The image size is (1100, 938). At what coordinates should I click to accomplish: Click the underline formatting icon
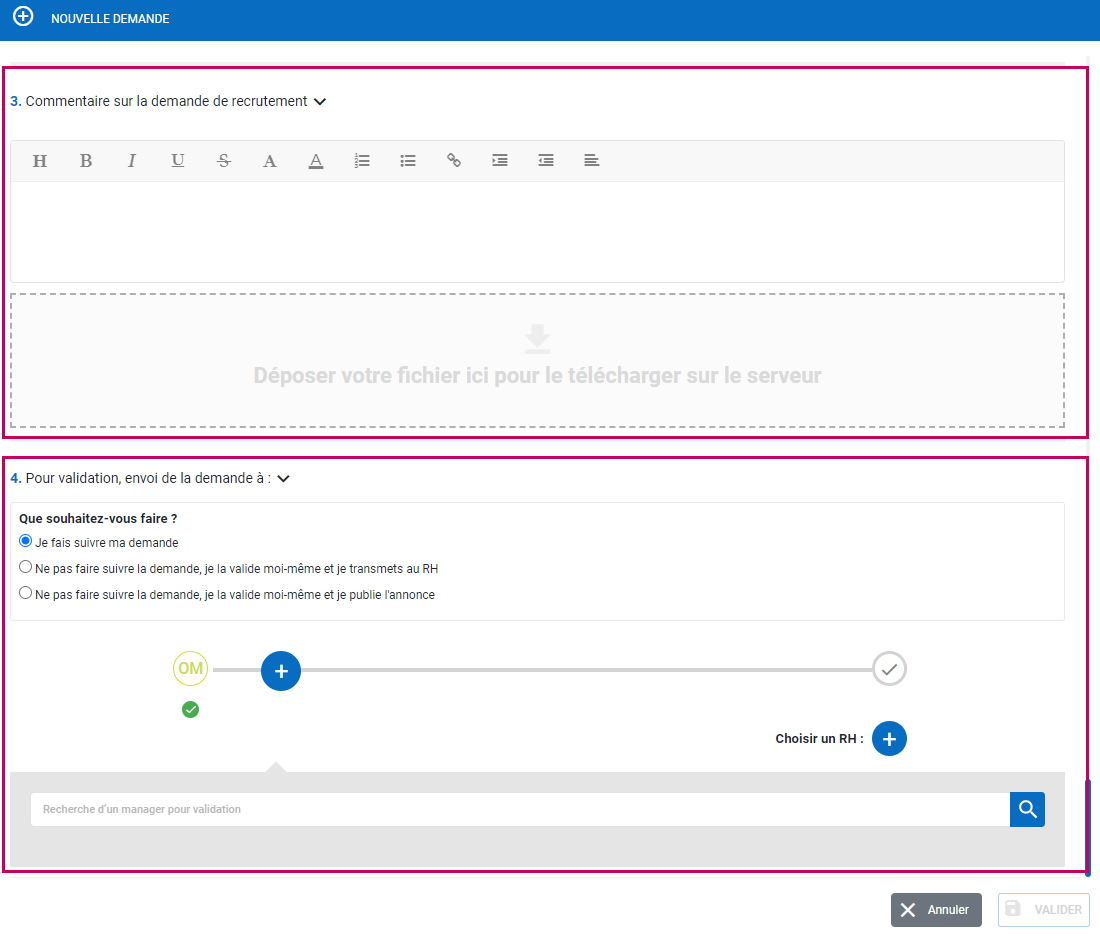tap(177, 161)
